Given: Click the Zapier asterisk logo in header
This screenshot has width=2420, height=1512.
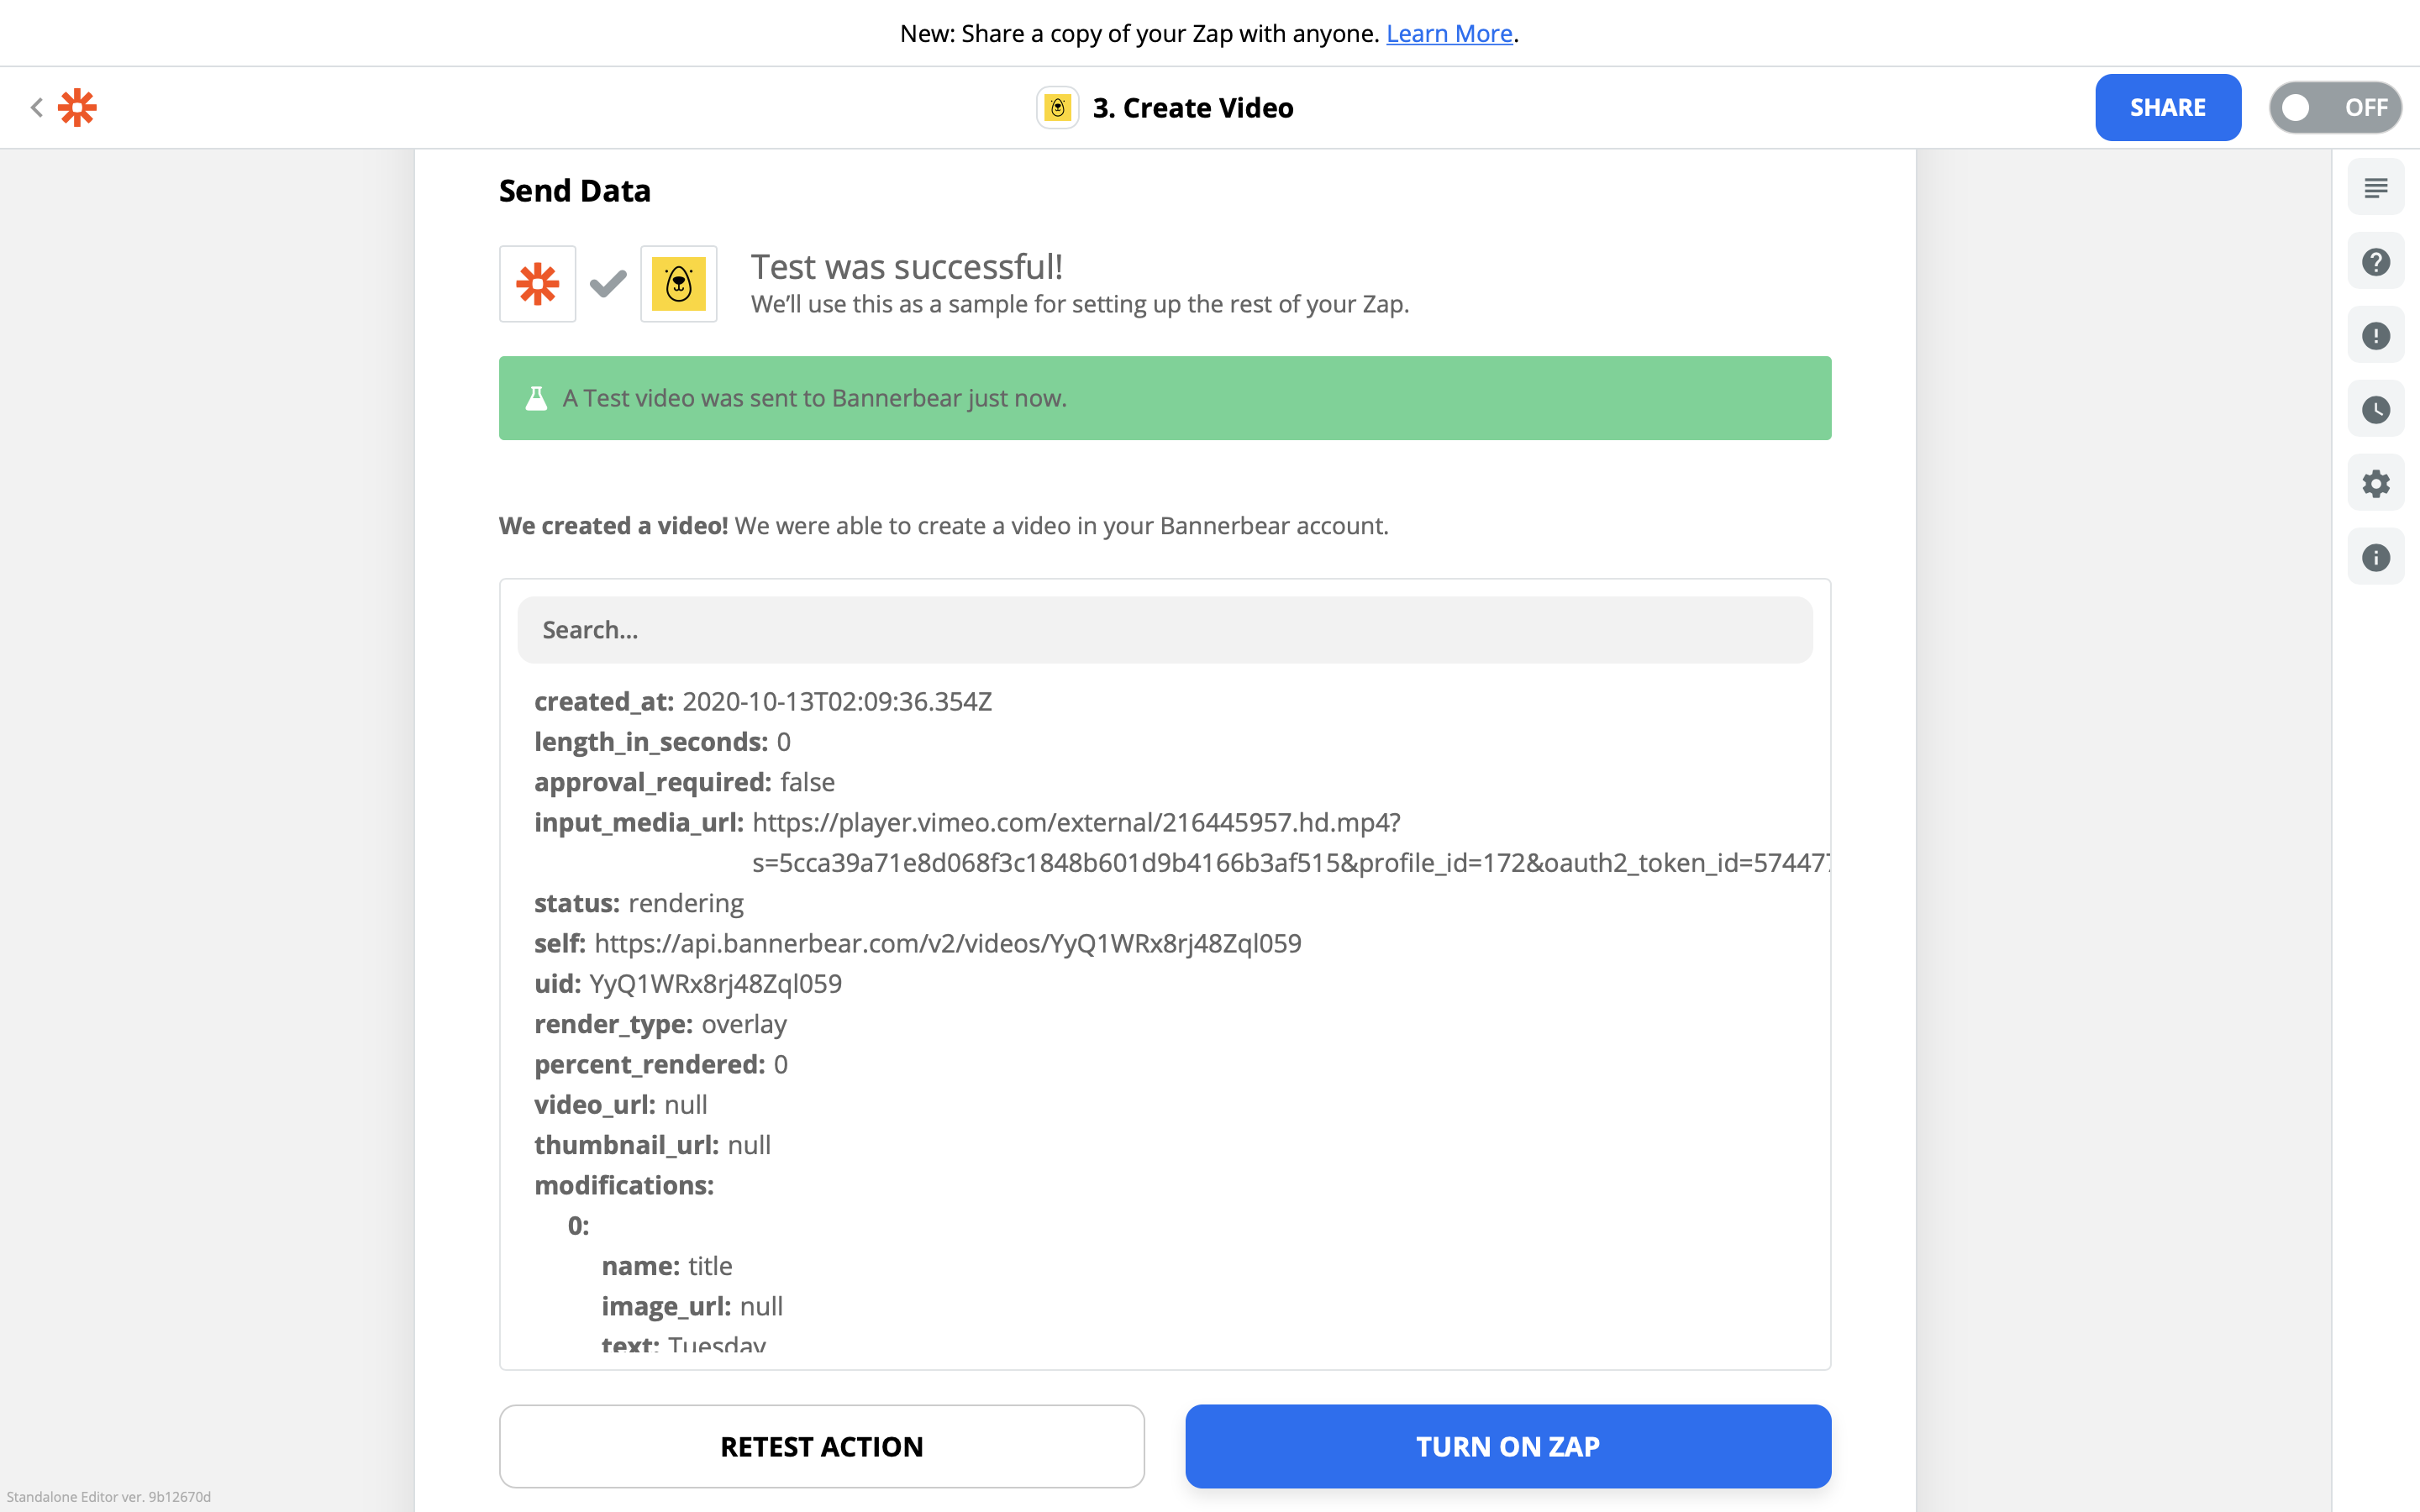Looking at the screenshot, I should tap(77, 107).
